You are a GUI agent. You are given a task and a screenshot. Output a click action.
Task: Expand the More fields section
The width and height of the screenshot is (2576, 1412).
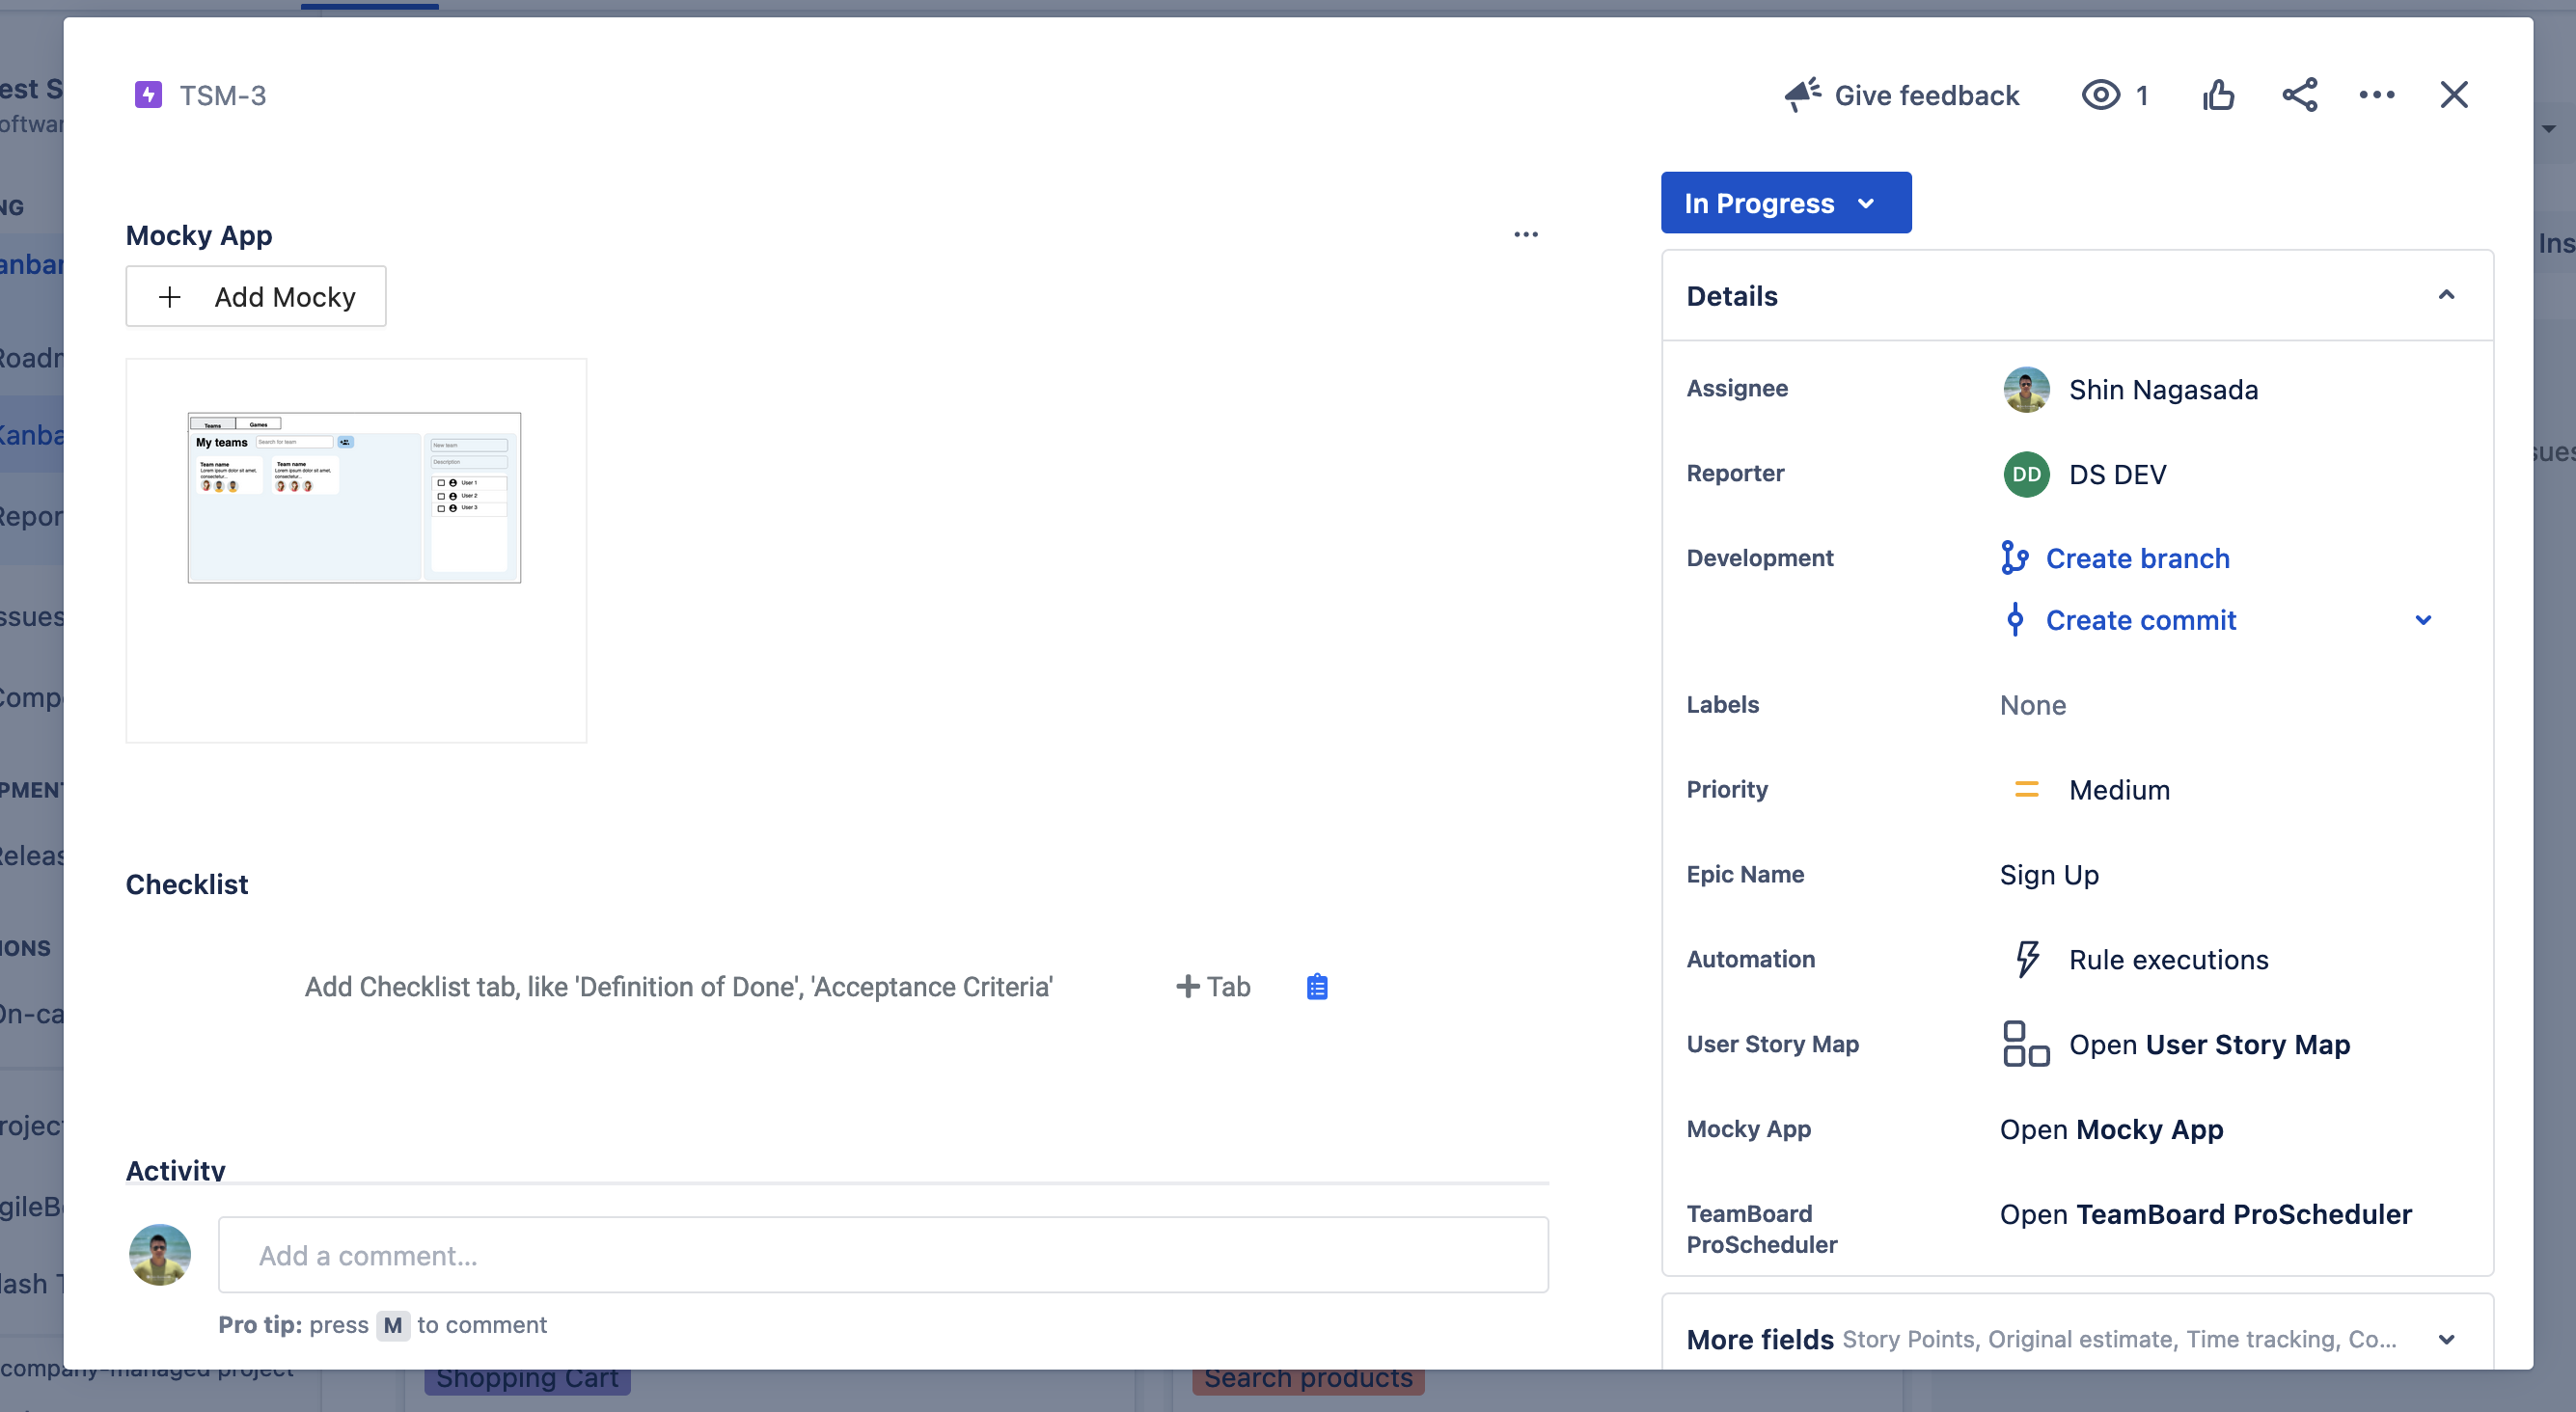[2445, 1339]
